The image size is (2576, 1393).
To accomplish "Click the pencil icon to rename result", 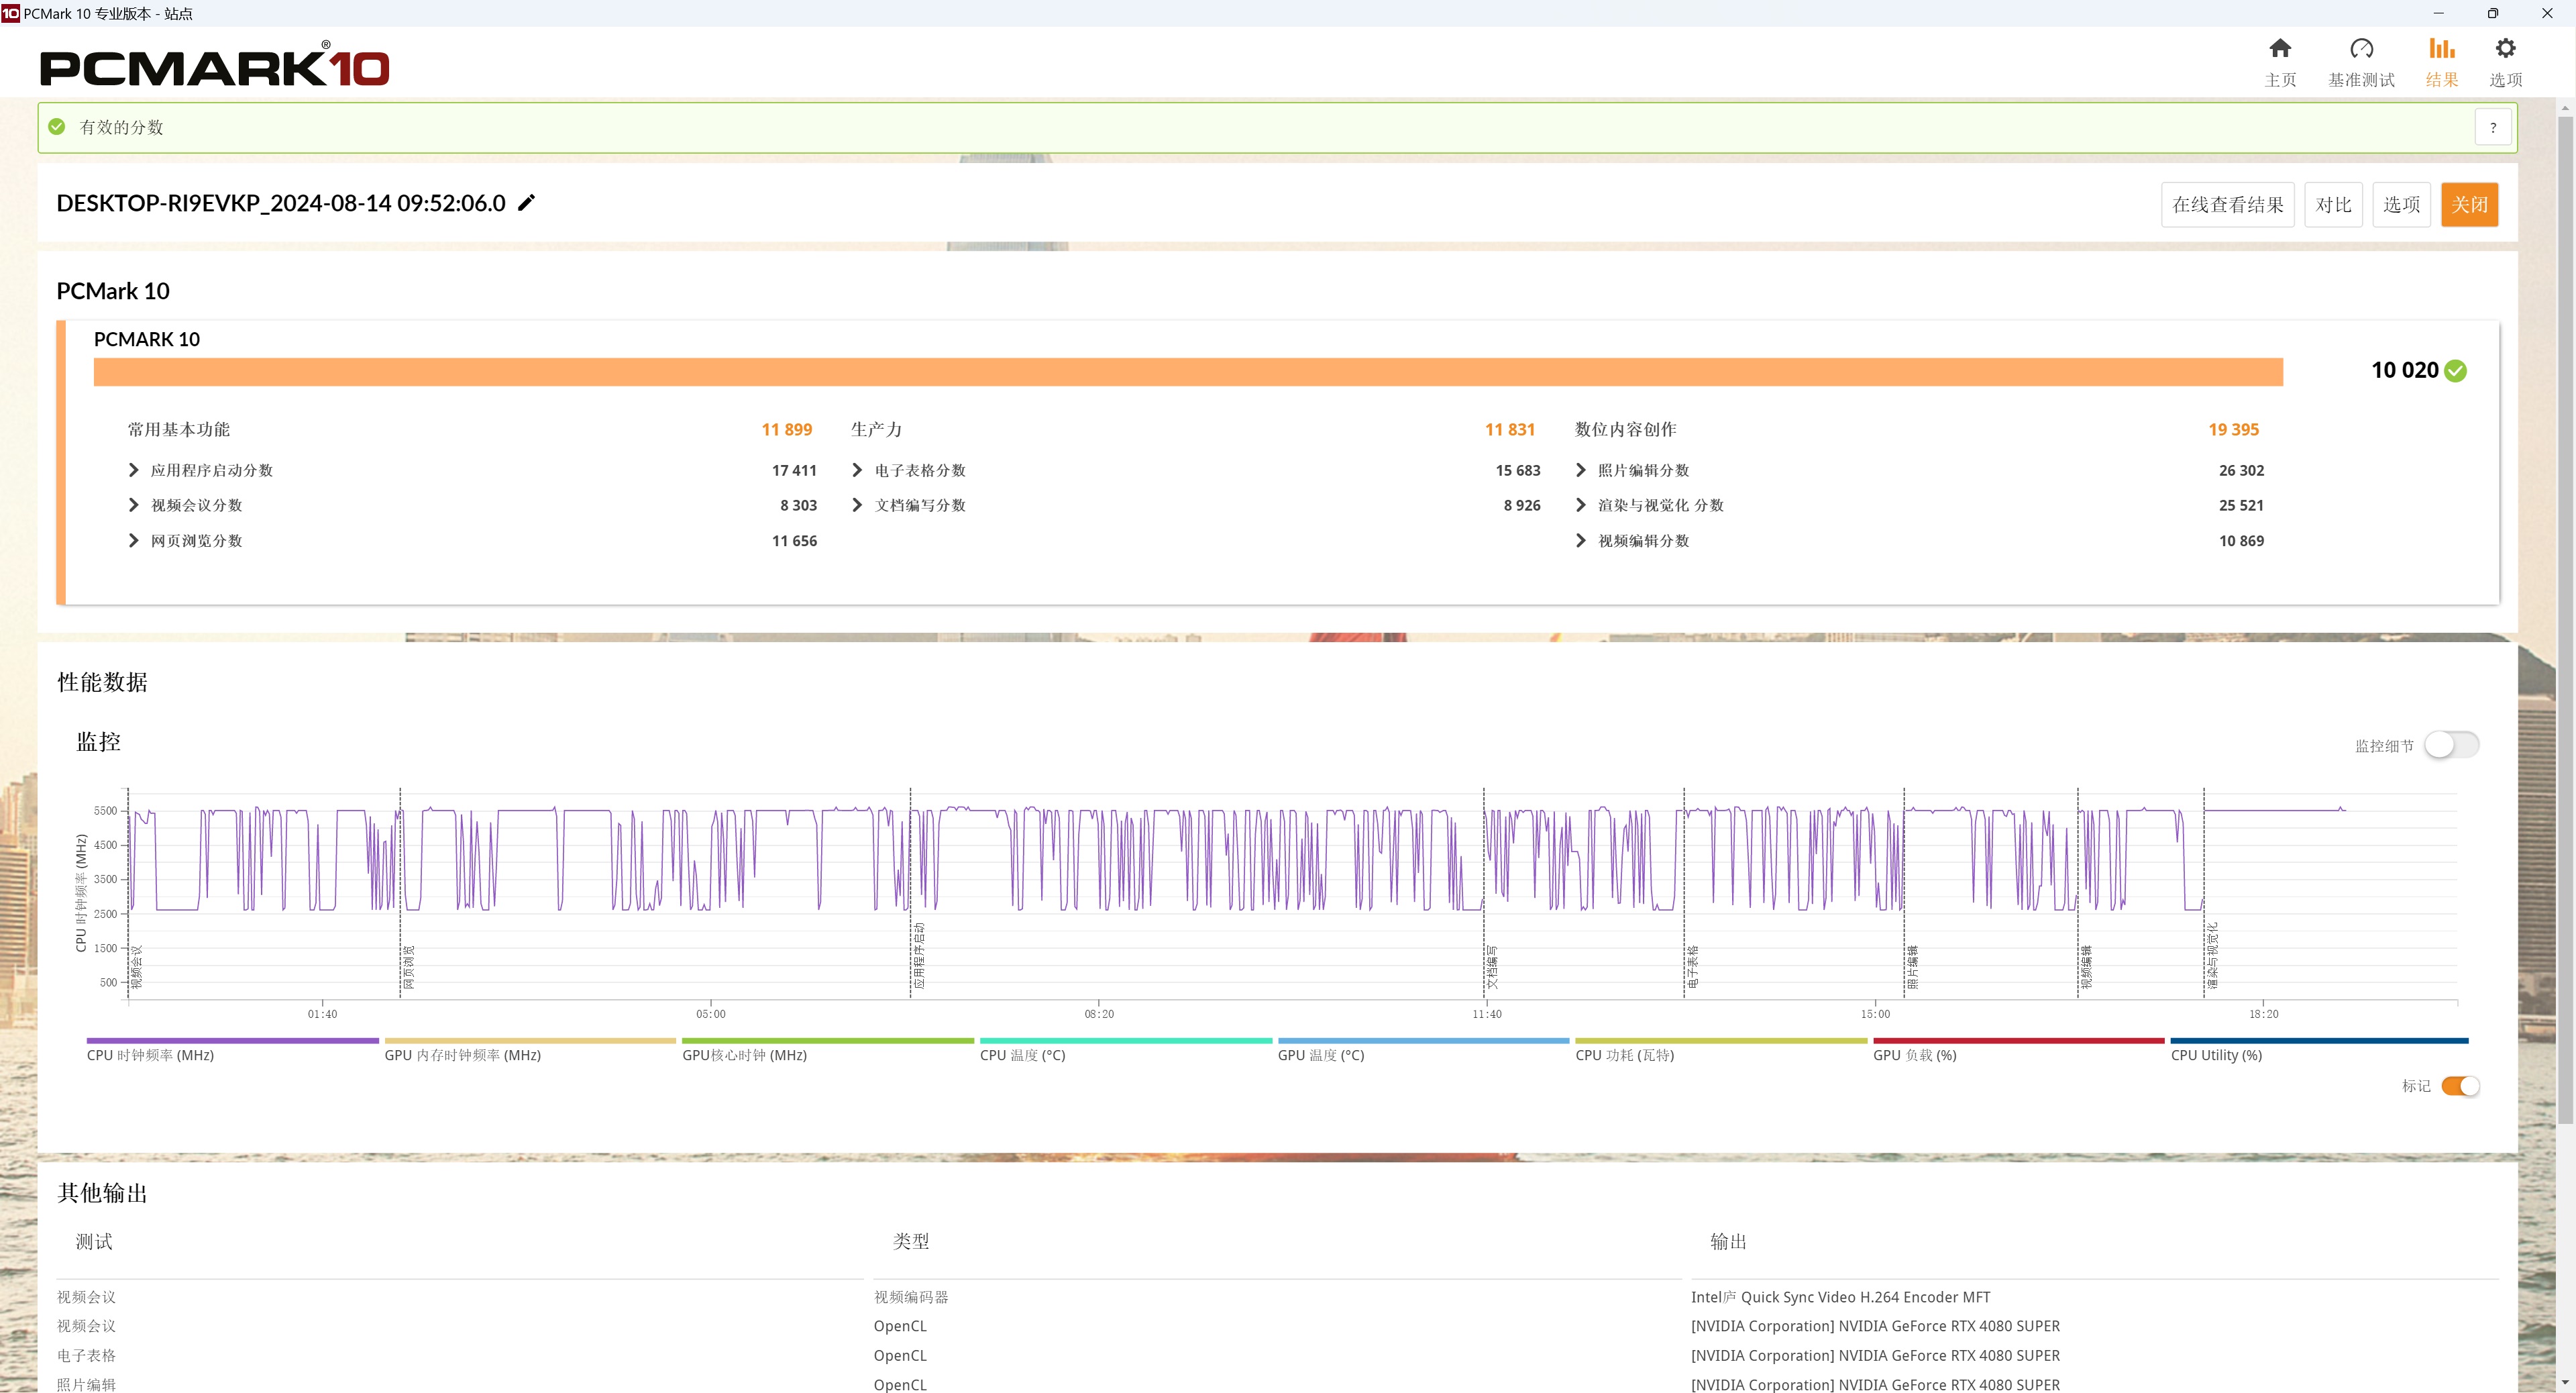I will tap(526, 203).
